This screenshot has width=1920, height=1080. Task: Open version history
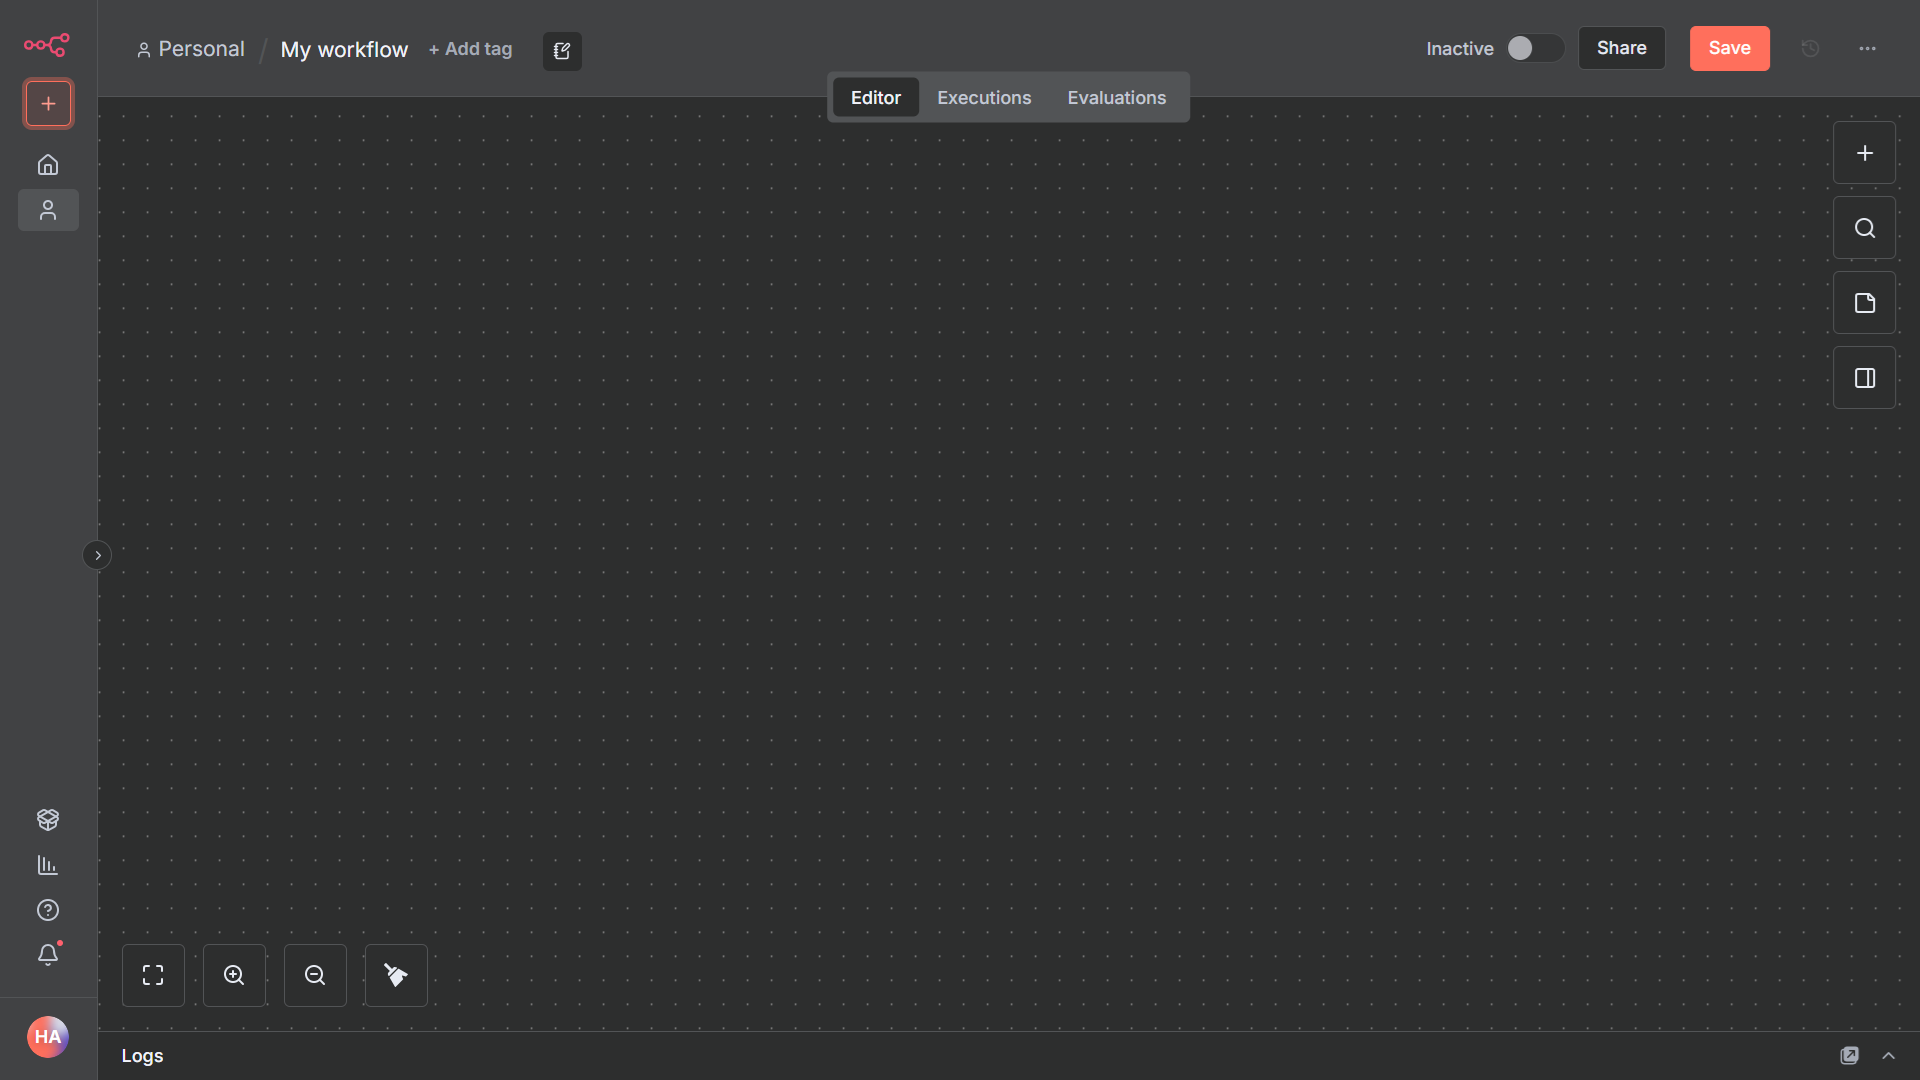(1810, 48)
